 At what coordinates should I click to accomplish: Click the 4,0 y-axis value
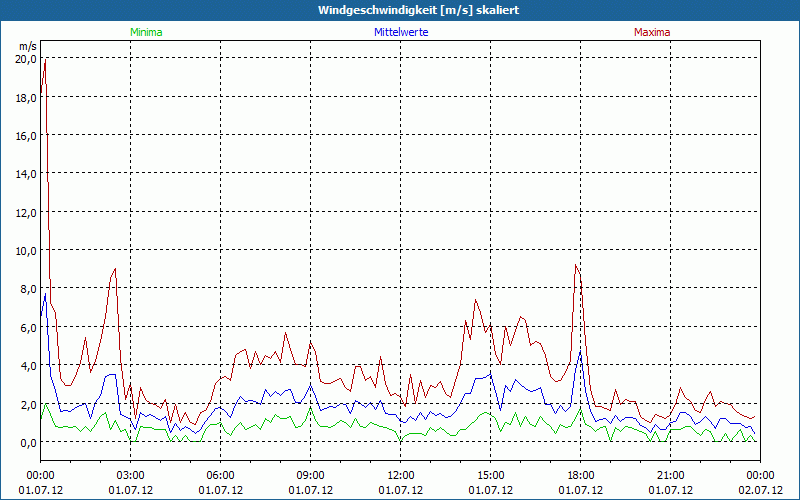click(x=28, y=366)
